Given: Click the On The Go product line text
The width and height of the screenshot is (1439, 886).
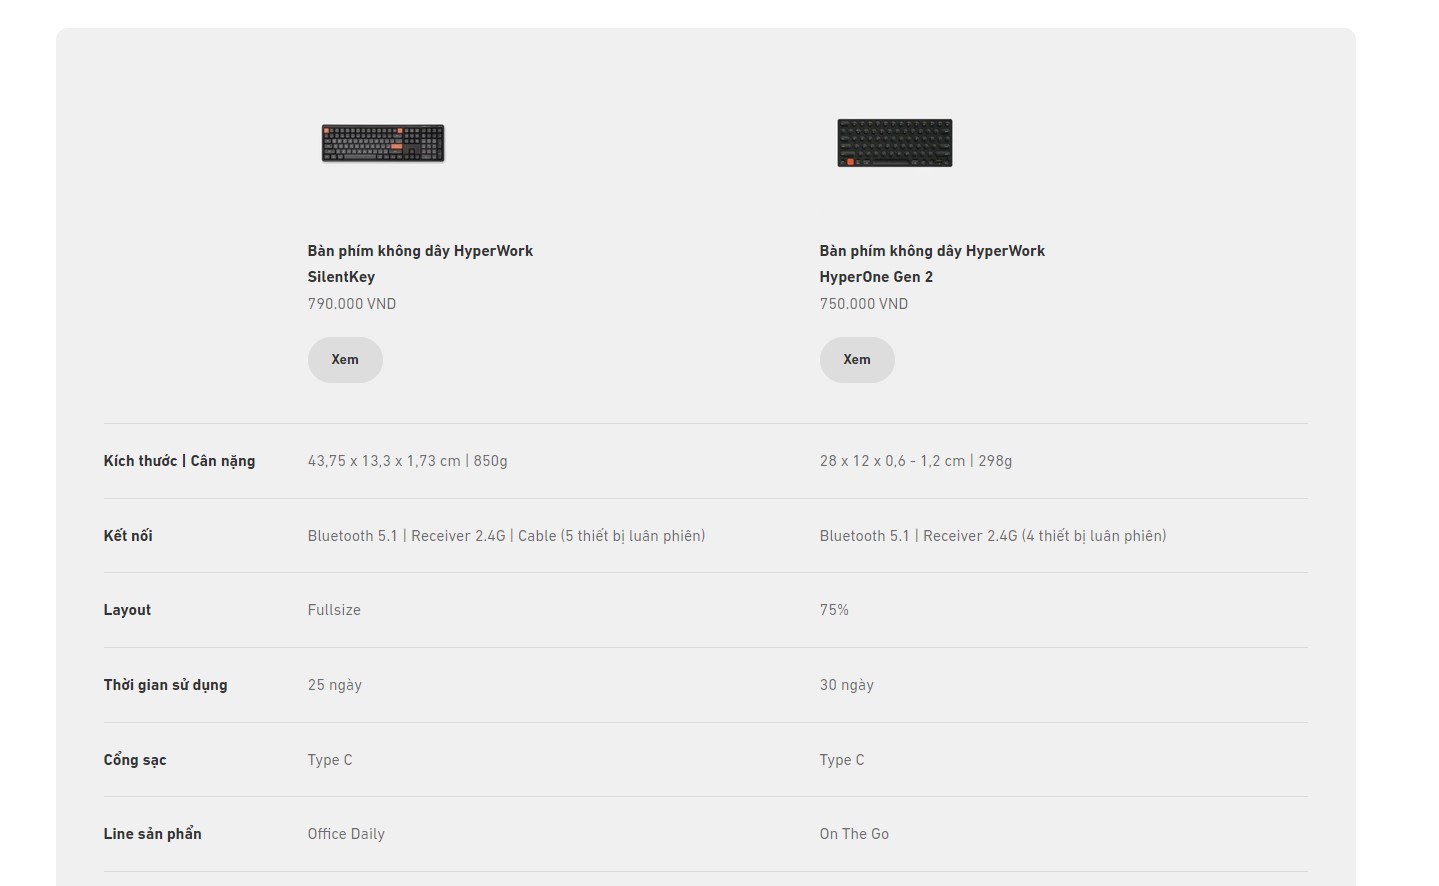Looking at the screenshot, I should click(854, 834).
